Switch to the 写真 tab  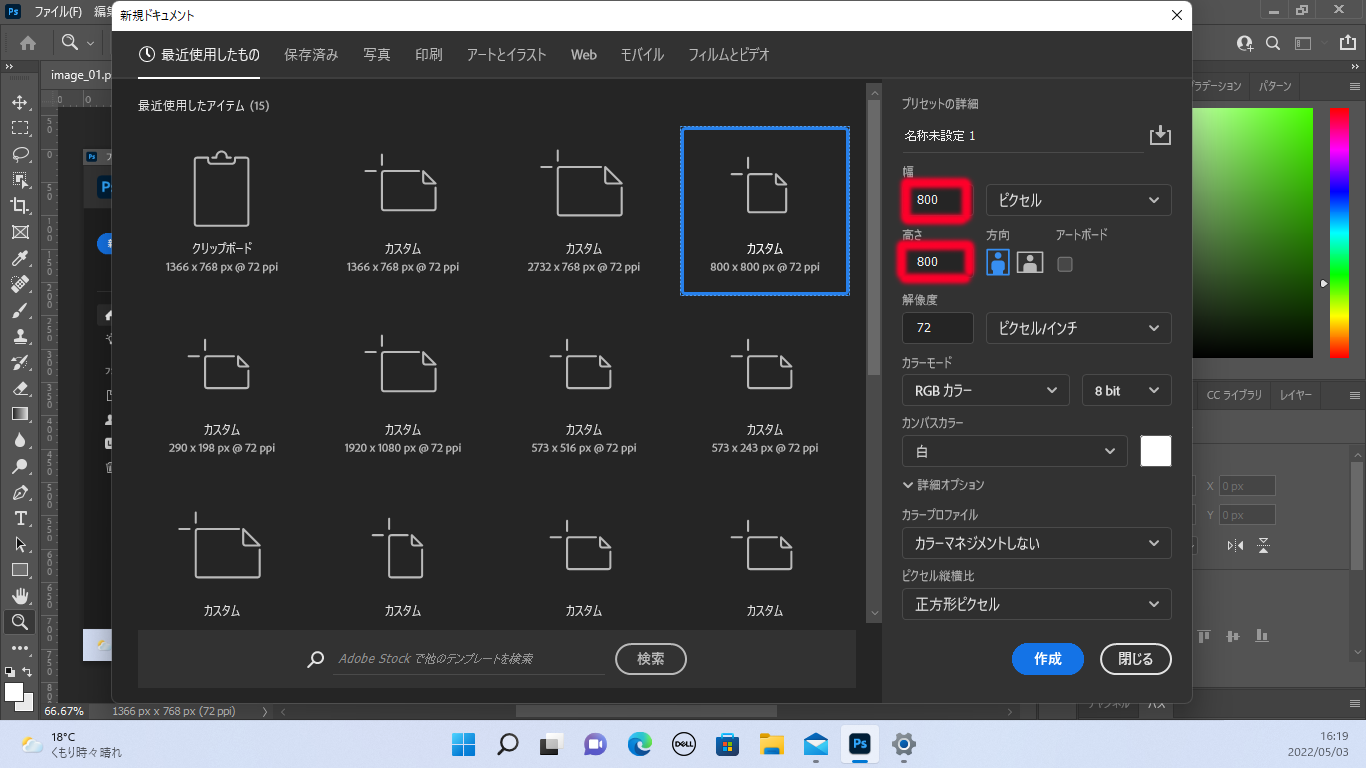(x=377, y=55)
